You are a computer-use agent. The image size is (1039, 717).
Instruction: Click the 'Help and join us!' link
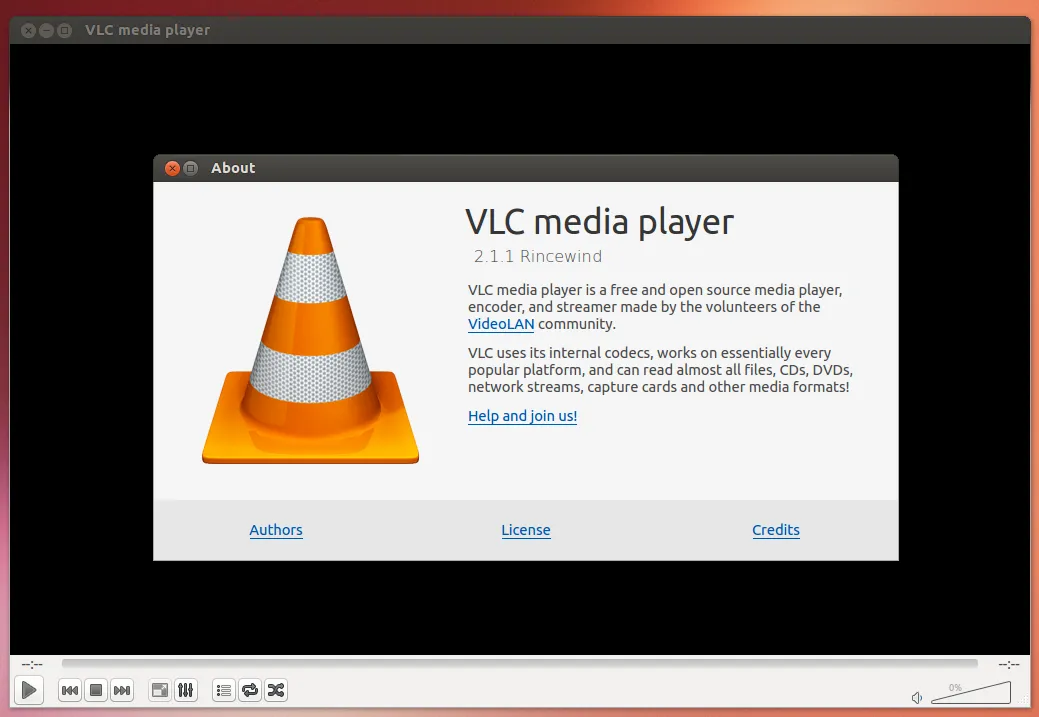(522, 416)
